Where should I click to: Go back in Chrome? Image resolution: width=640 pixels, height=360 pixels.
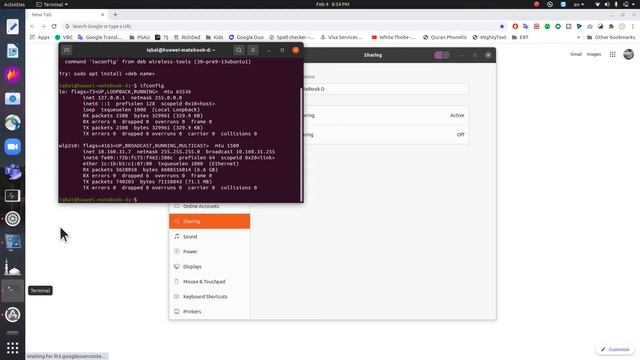click(x=33, y=26)
